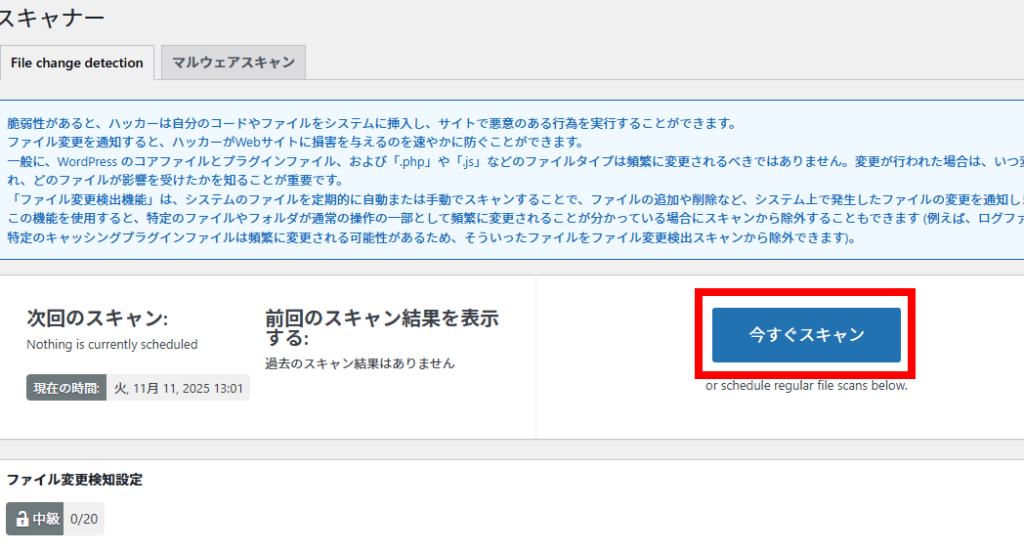Click the 0/20 score badge

[83, 519]
